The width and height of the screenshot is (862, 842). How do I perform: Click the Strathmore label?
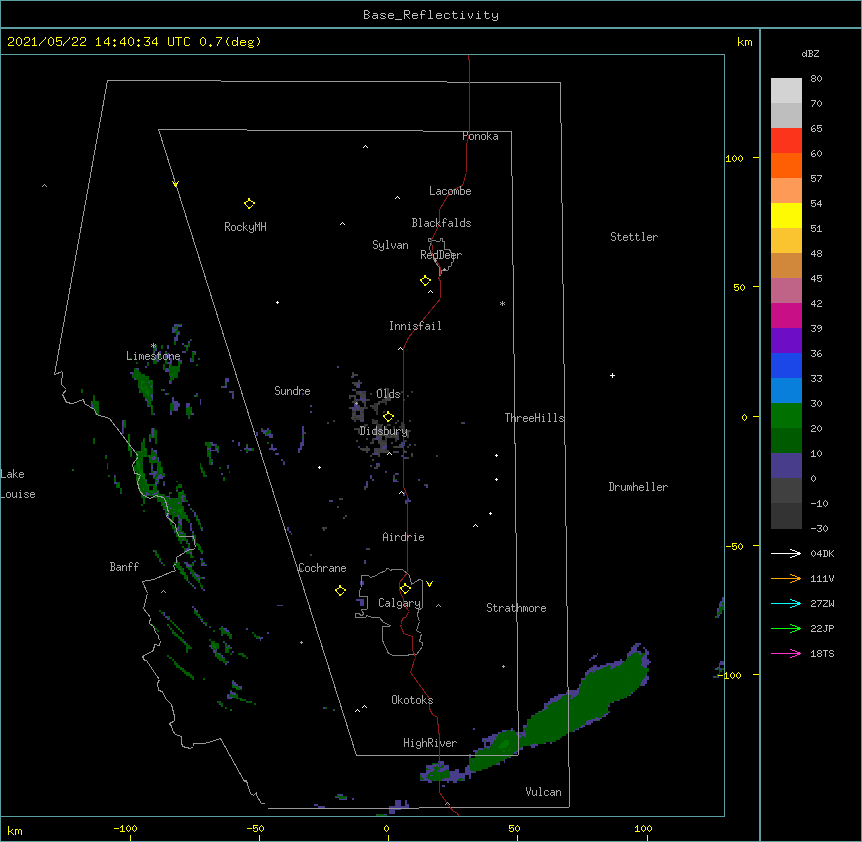516,608
